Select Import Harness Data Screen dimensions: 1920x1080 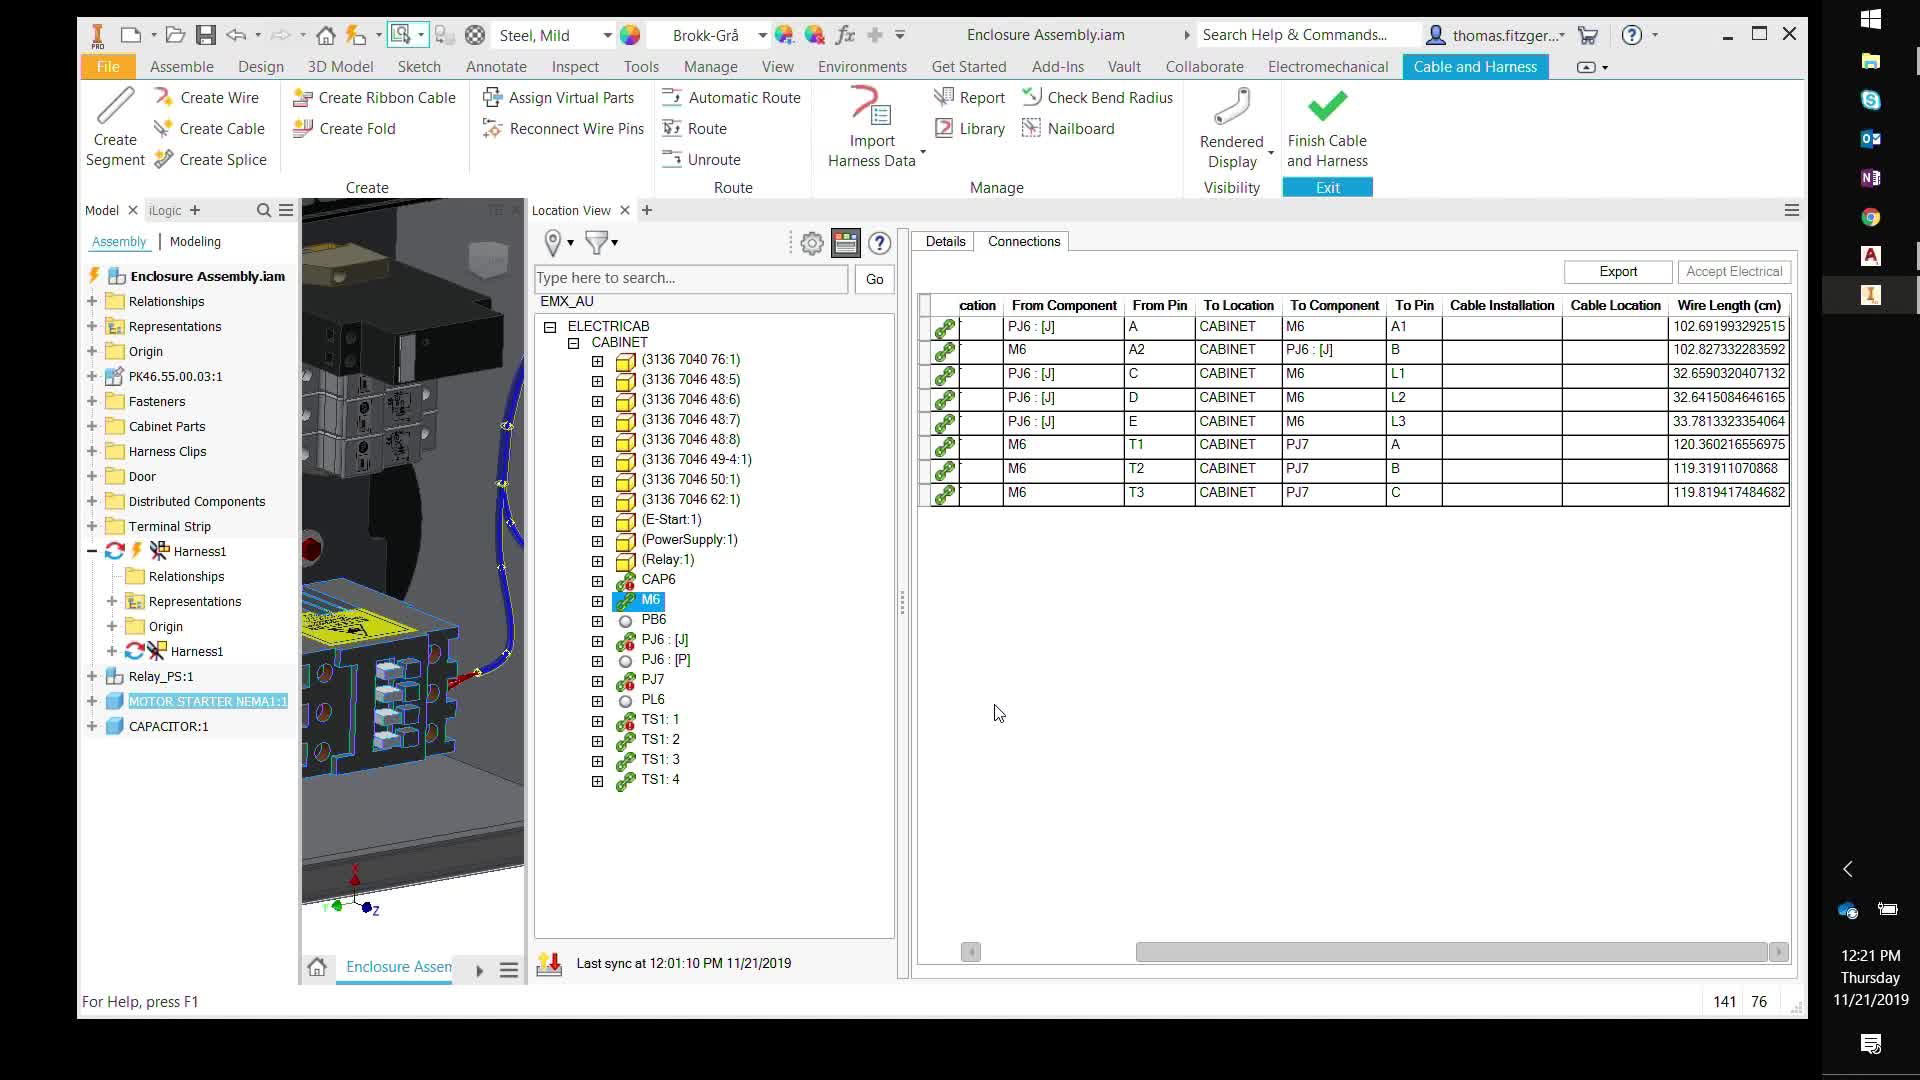click(871, 128)
